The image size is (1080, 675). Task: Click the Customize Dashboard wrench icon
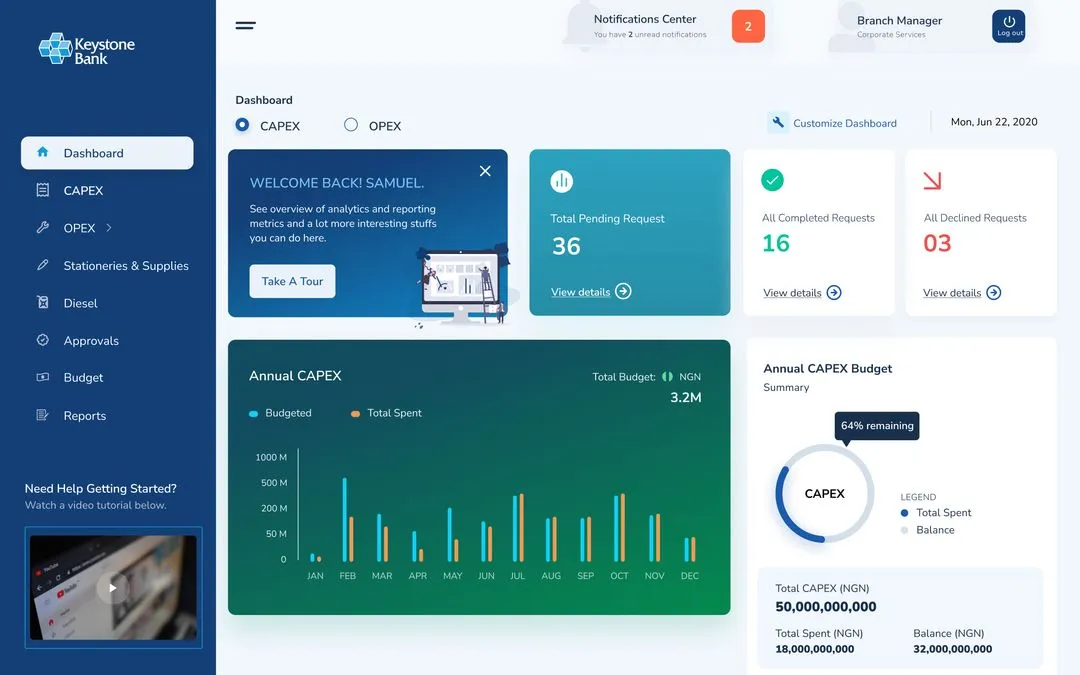pyautogui.click(x=778, y=123)
